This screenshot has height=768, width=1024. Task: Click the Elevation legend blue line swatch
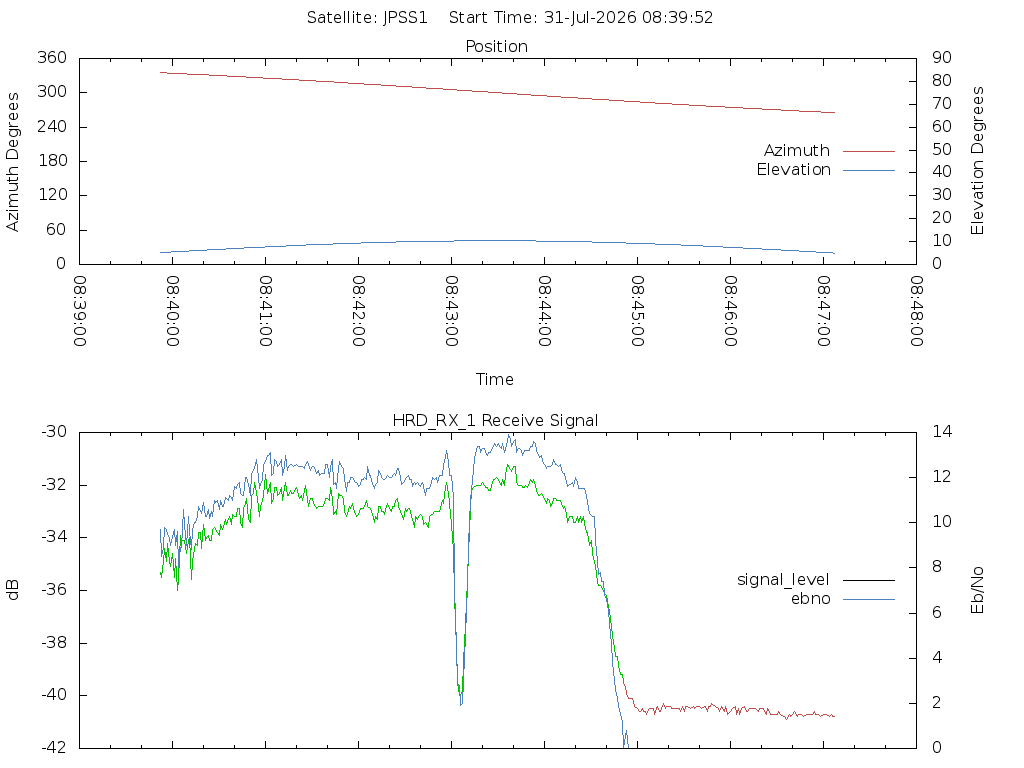click(x=869, y=170)
